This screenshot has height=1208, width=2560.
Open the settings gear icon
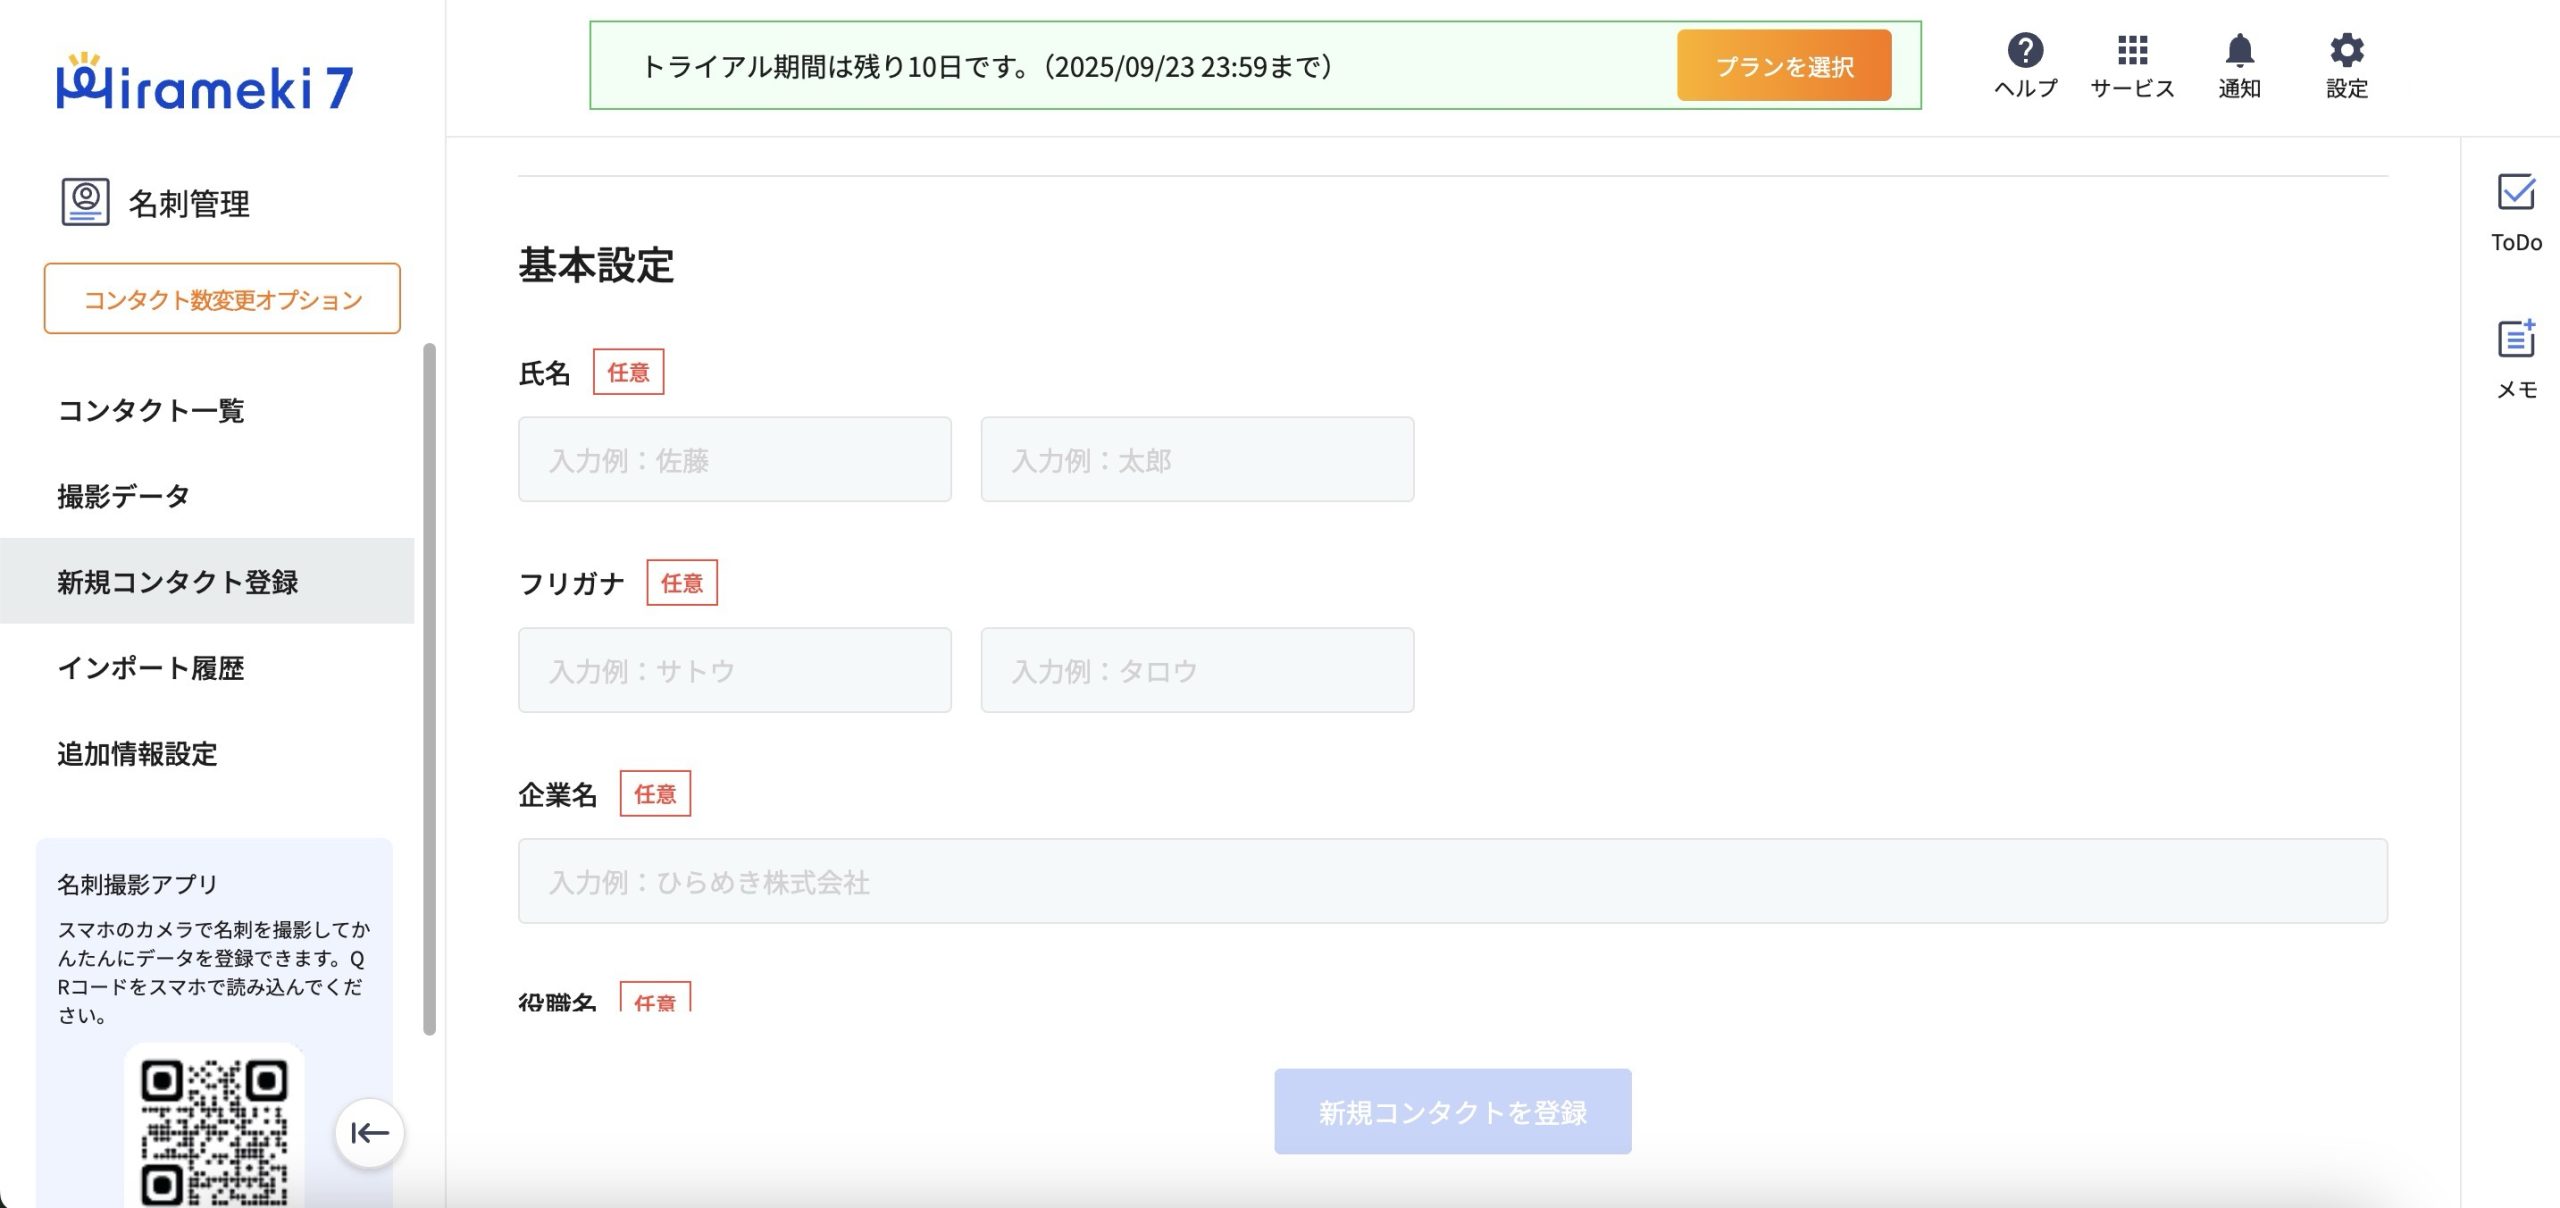(x=2346, y=50)
